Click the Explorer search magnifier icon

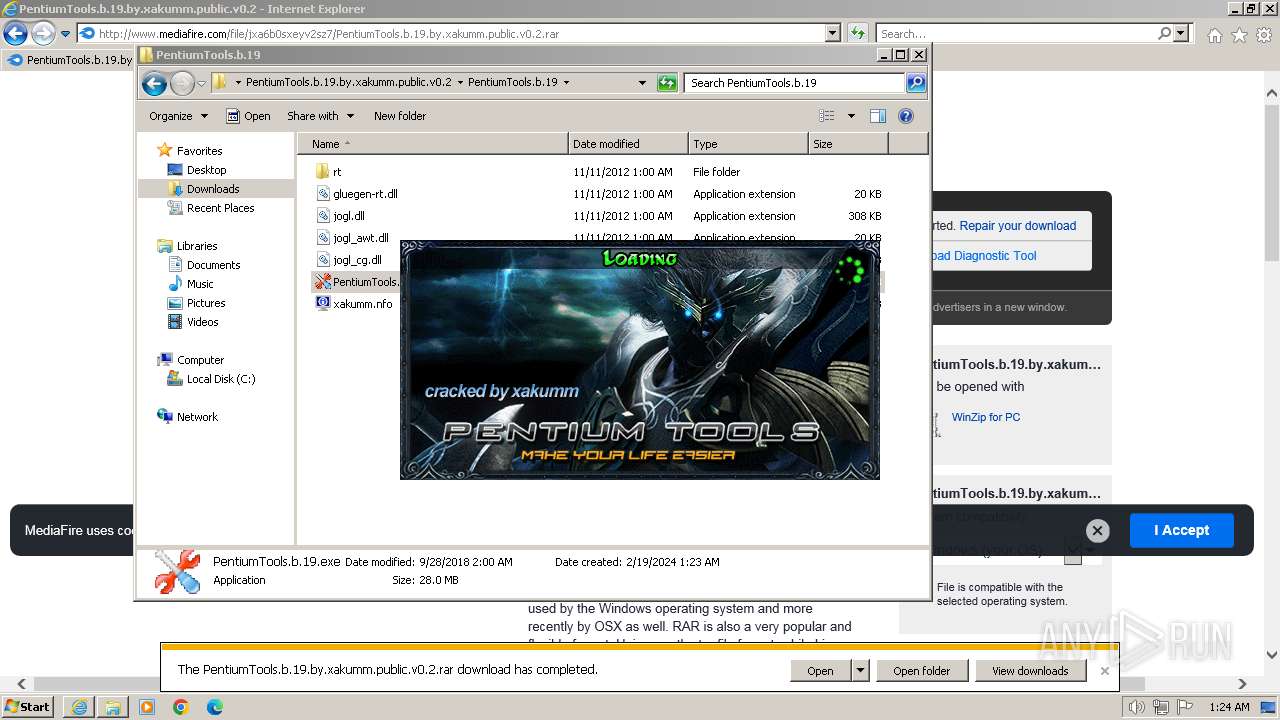(916, 83)
